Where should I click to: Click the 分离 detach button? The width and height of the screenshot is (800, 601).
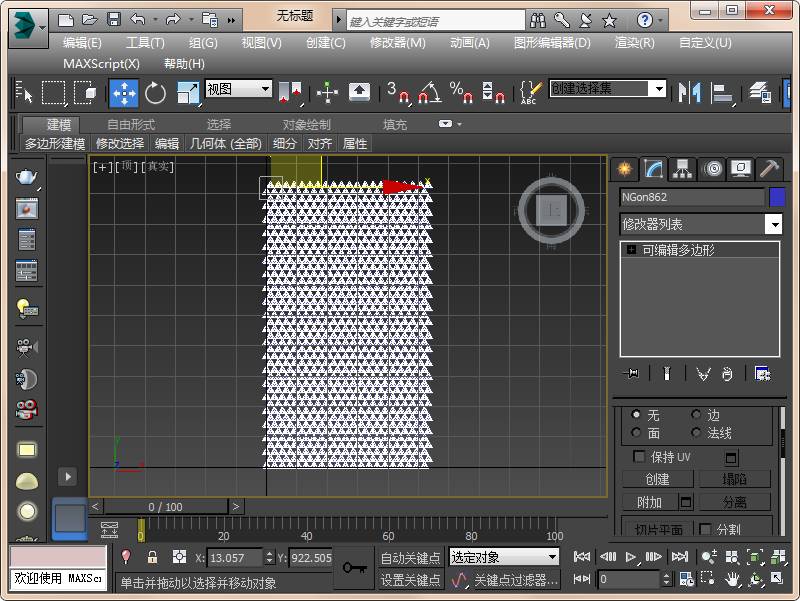pos(734,503)
